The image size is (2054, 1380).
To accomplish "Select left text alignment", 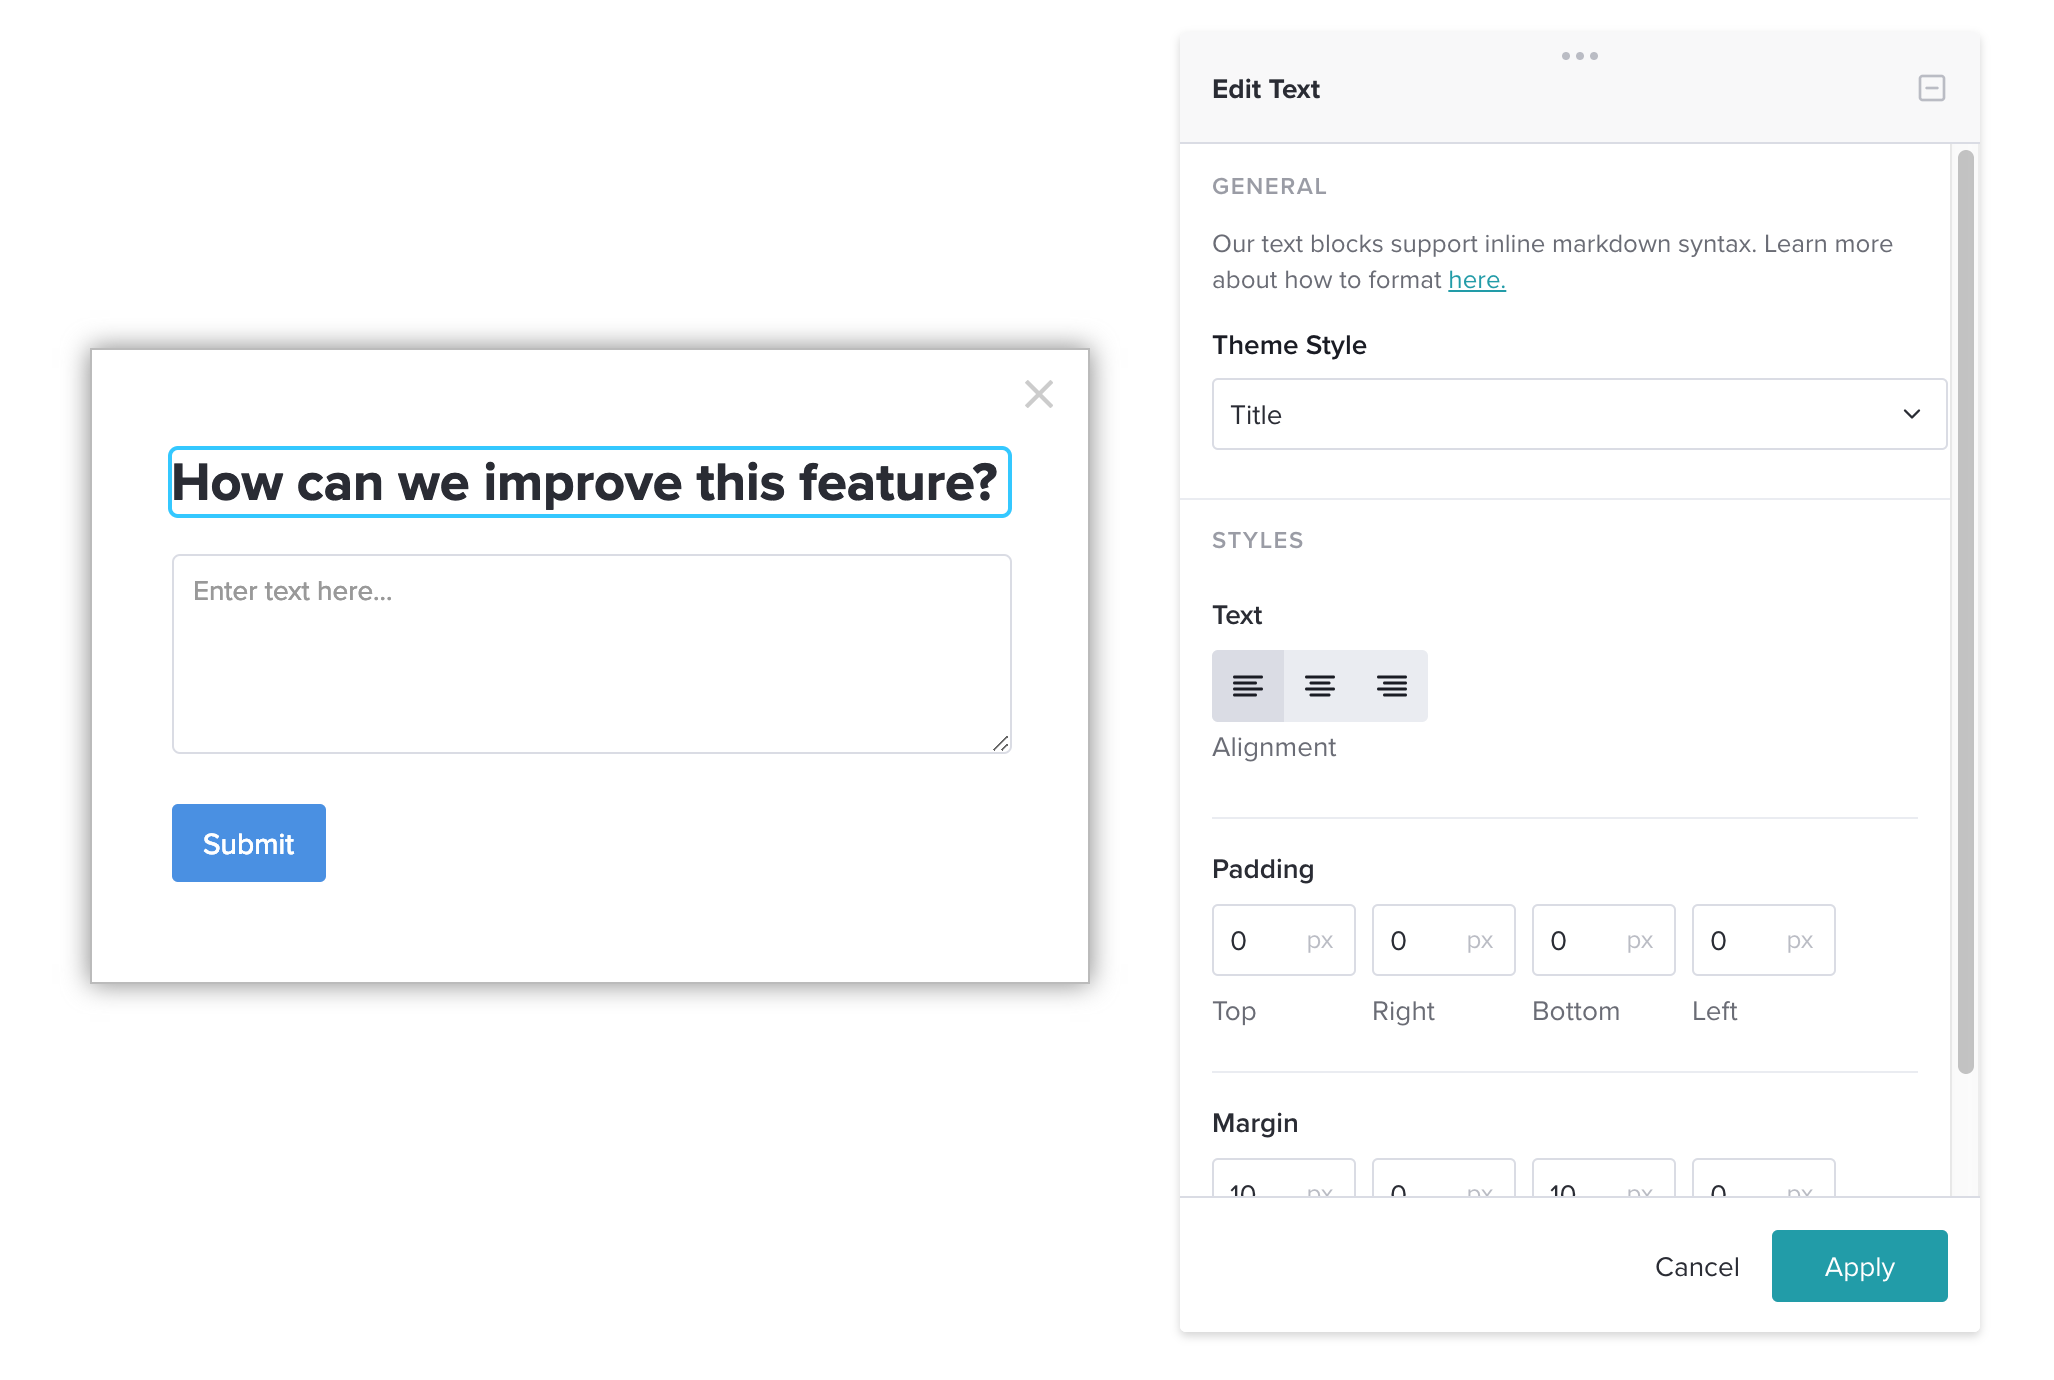I will point(1247,686).
